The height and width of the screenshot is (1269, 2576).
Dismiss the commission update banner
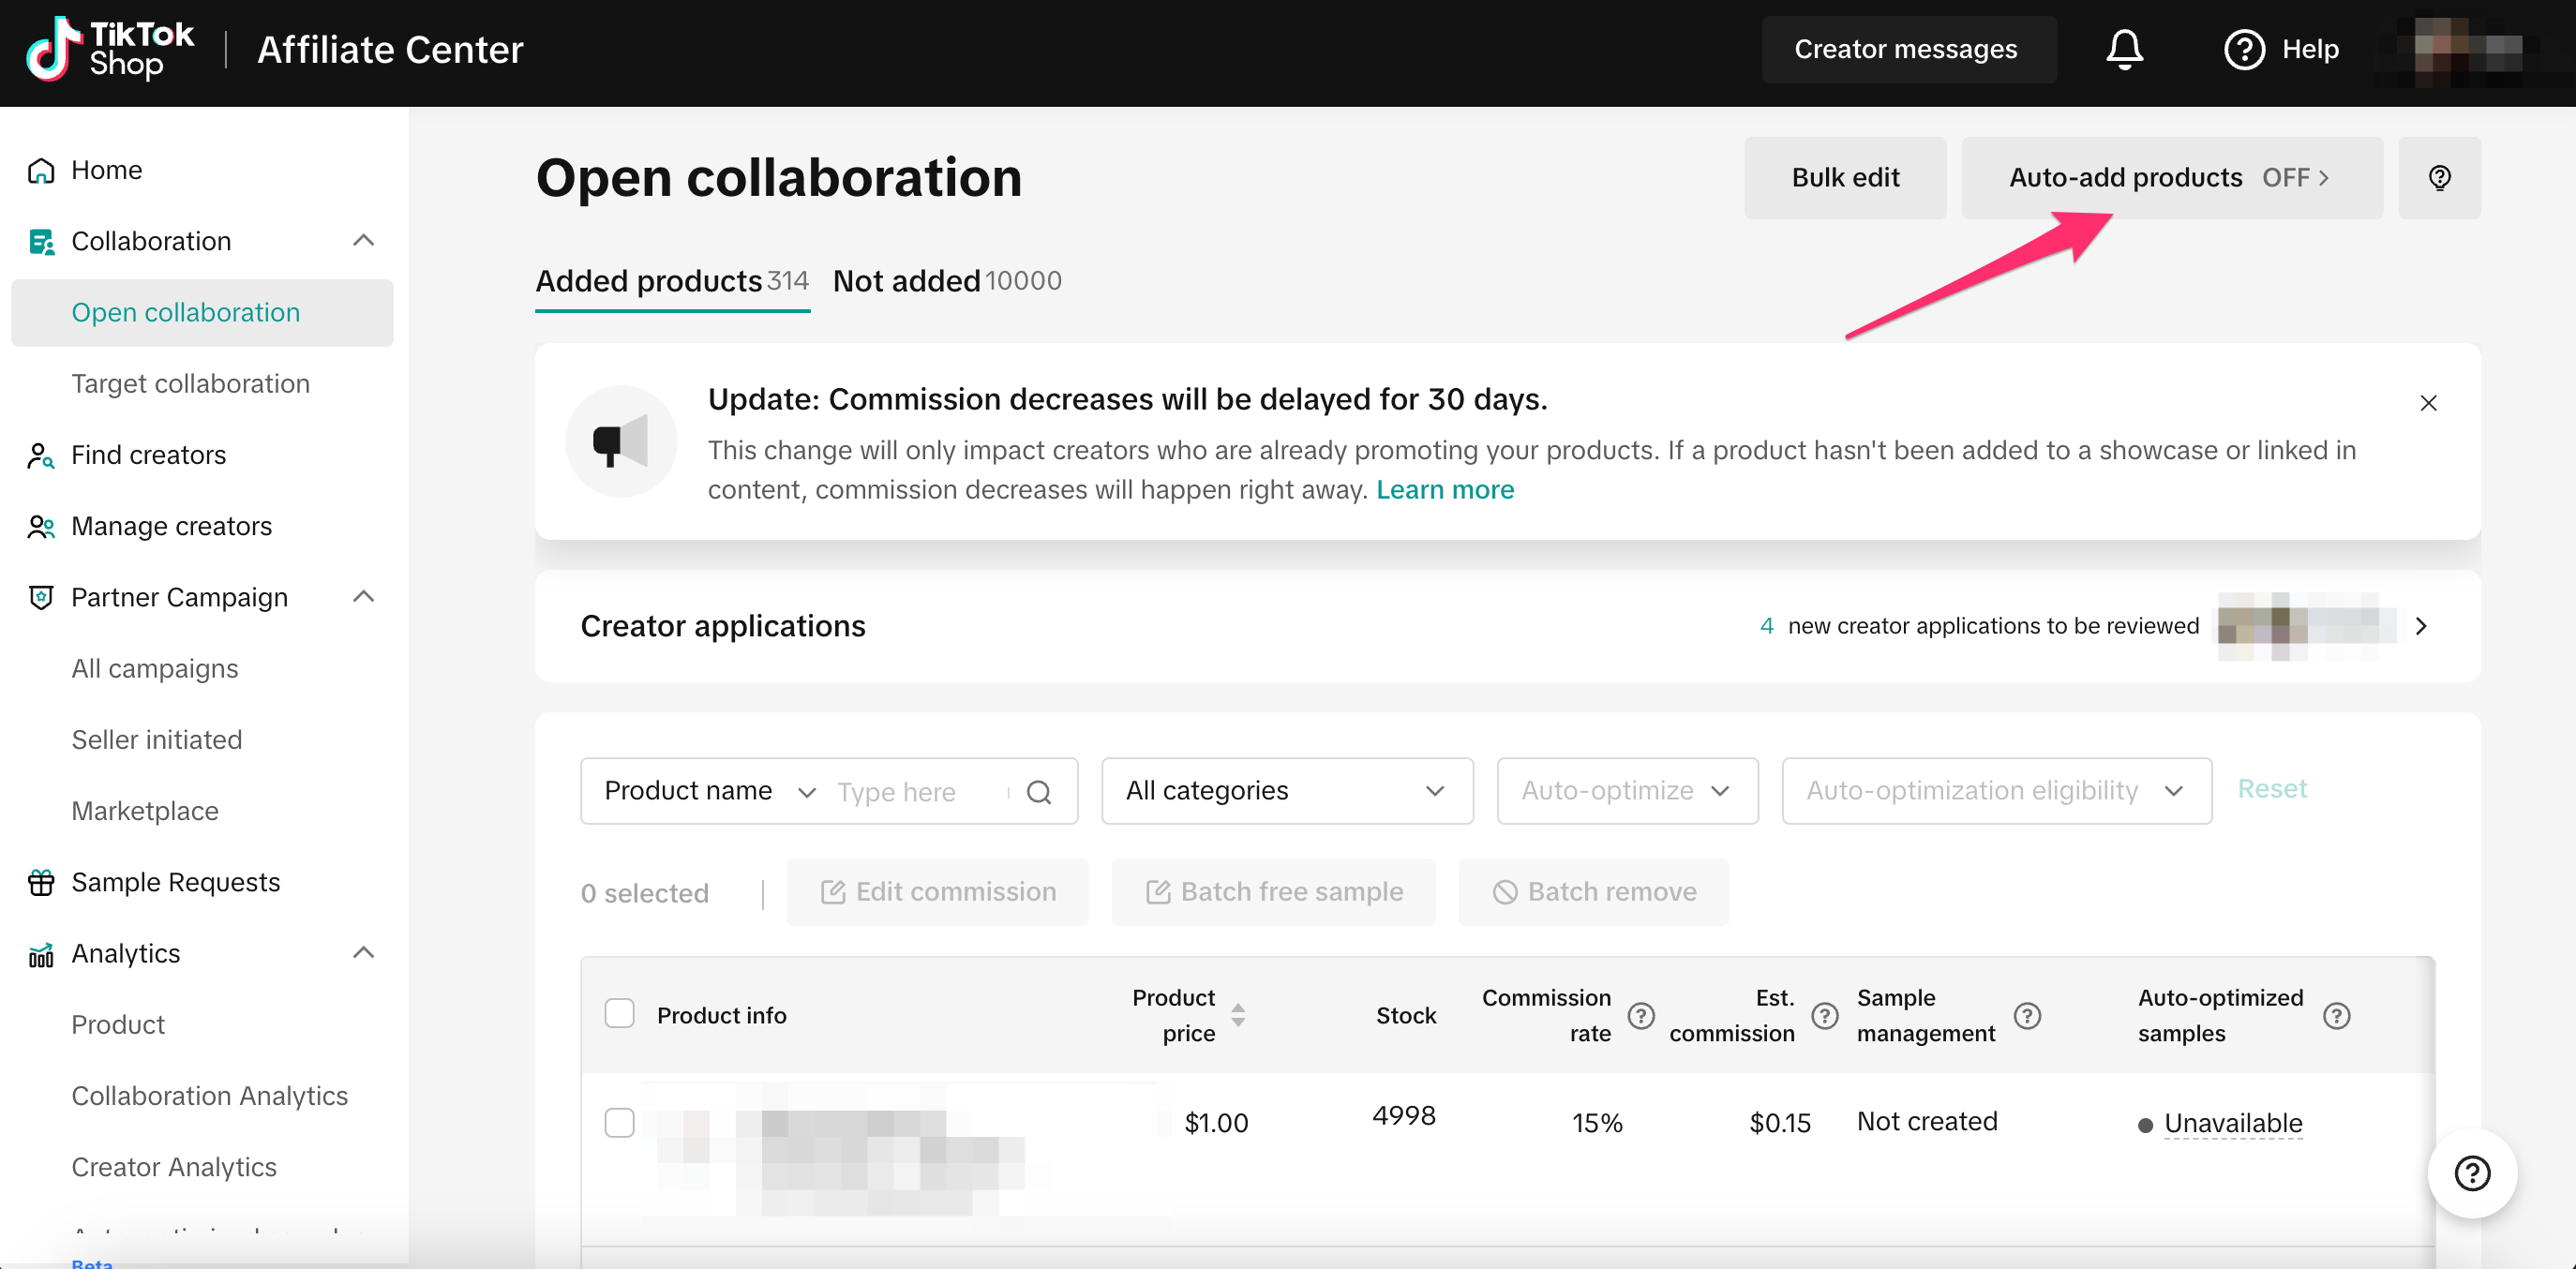tap(2427, 403)
